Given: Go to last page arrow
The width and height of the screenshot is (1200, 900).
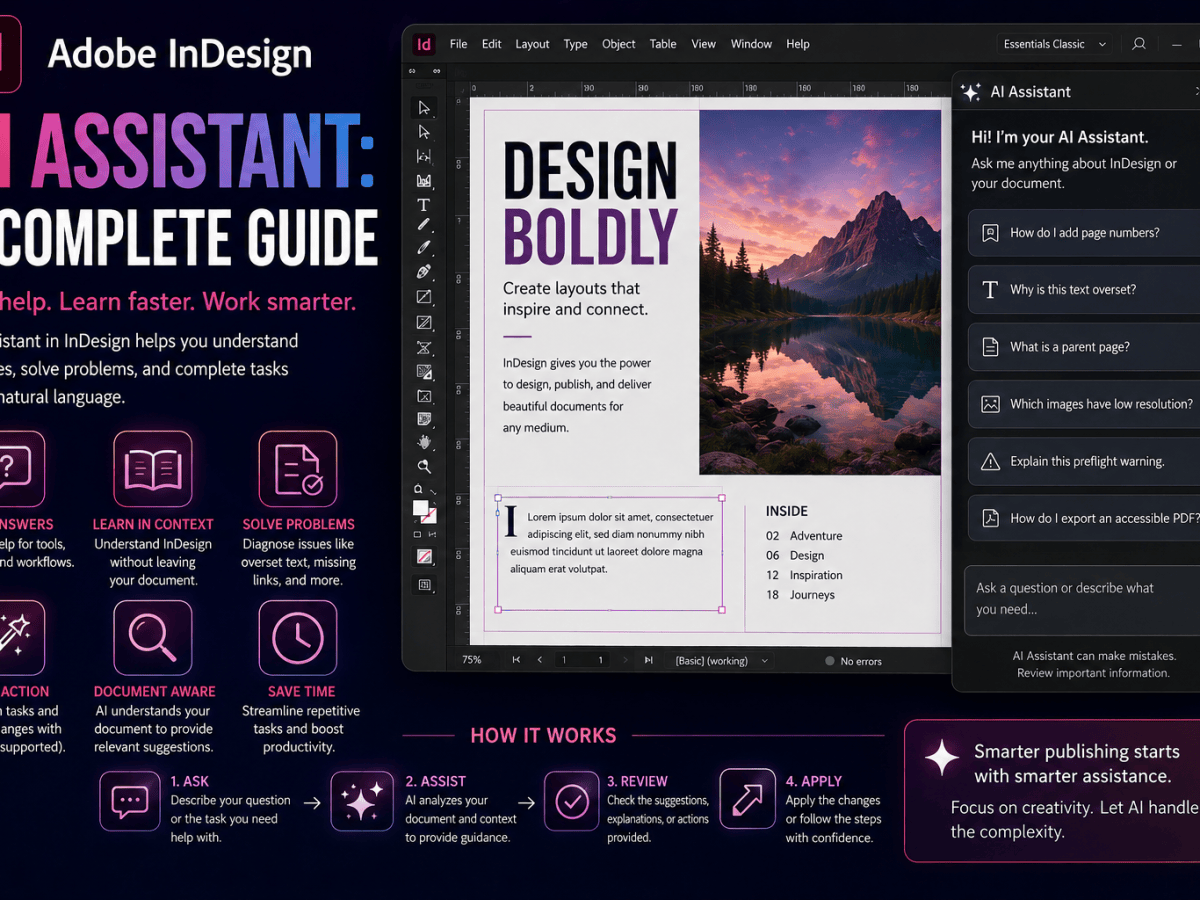Looking at the screenshot, I should 648,660.
